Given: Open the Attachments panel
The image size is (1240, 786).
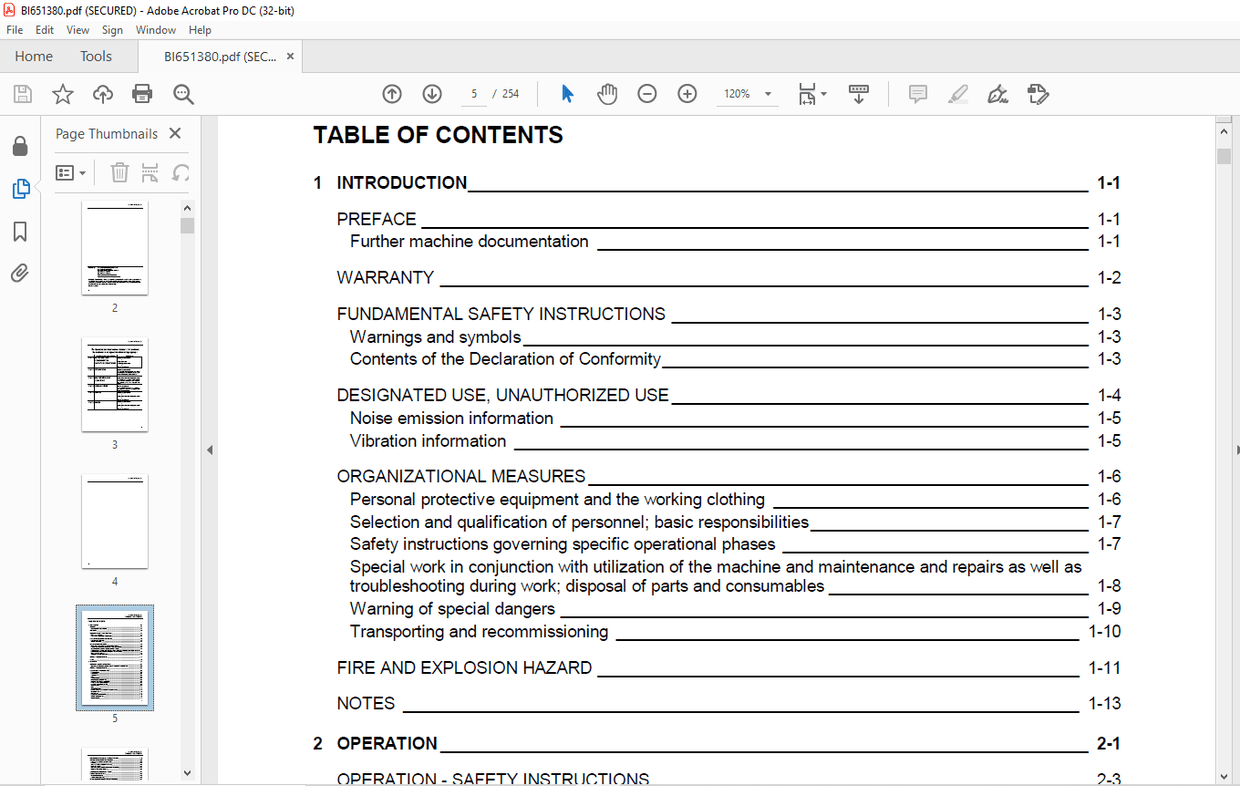Looking at the screenshot, I should pos(20,272).
